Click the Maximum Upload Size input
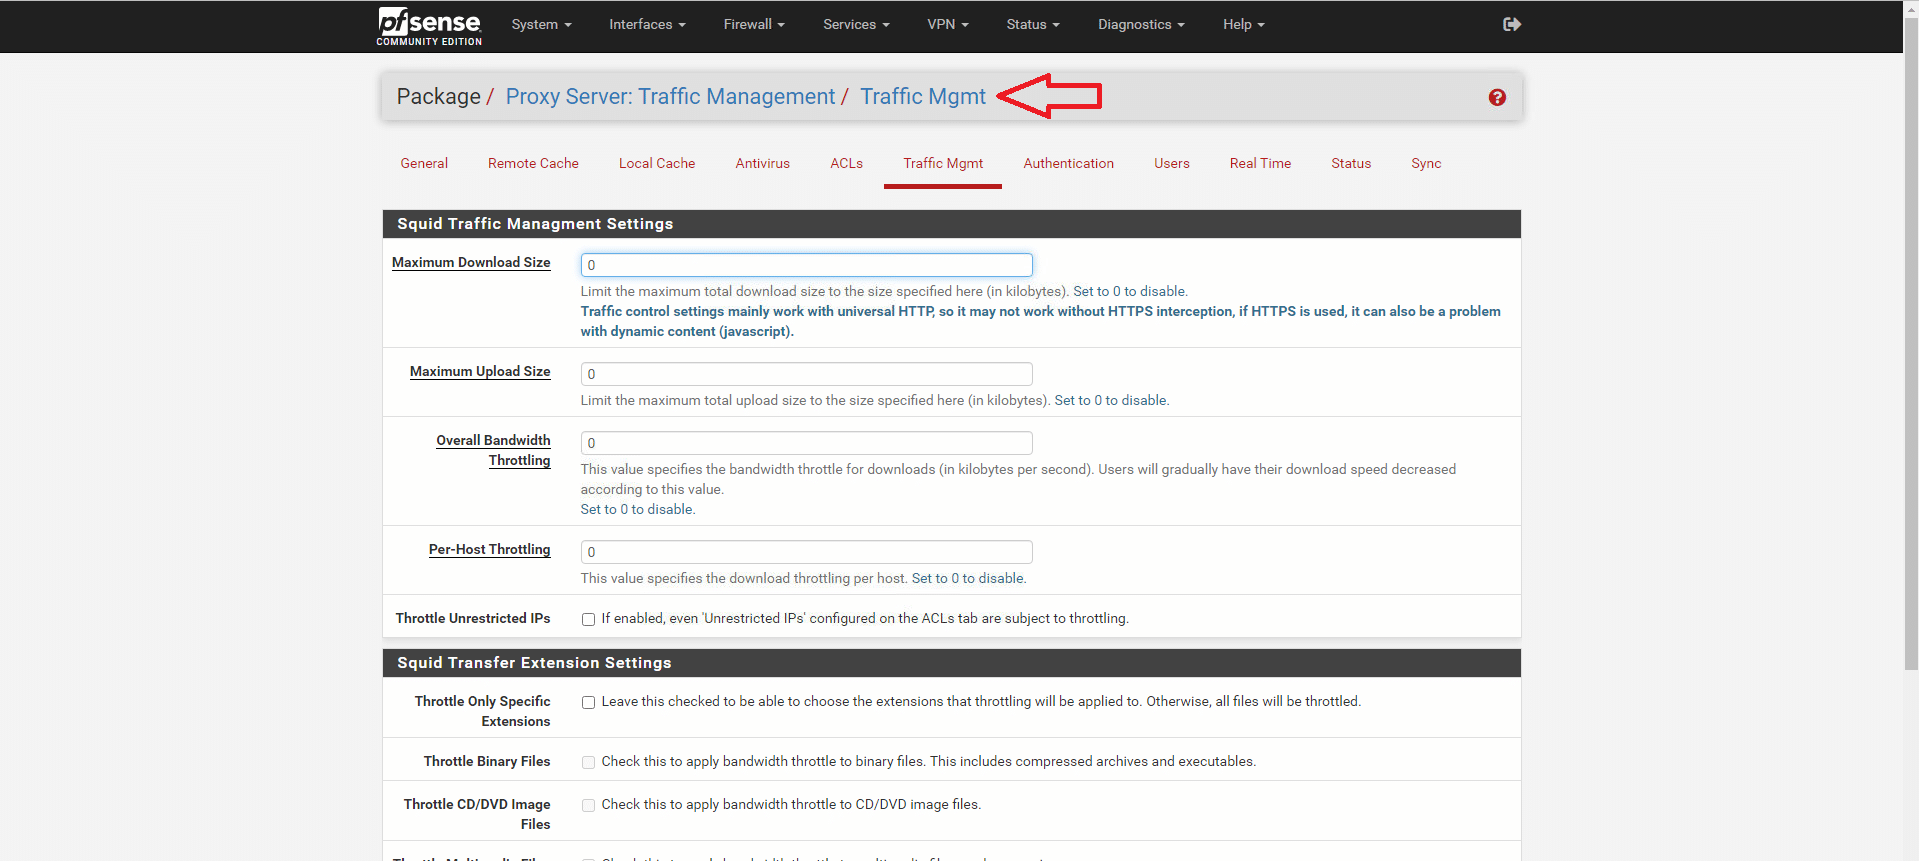The width and height of the screenshot is (1919, 861). tap(806, 374)
